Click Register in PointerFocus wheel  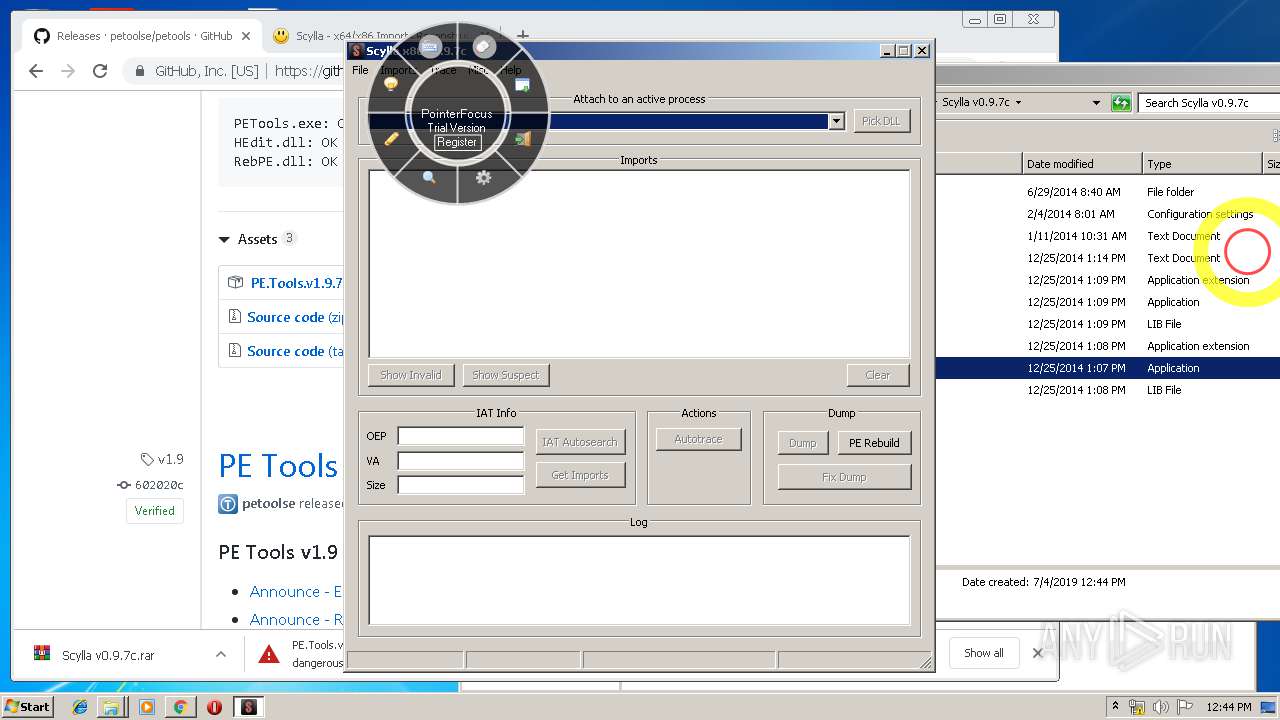click(457, 142)
